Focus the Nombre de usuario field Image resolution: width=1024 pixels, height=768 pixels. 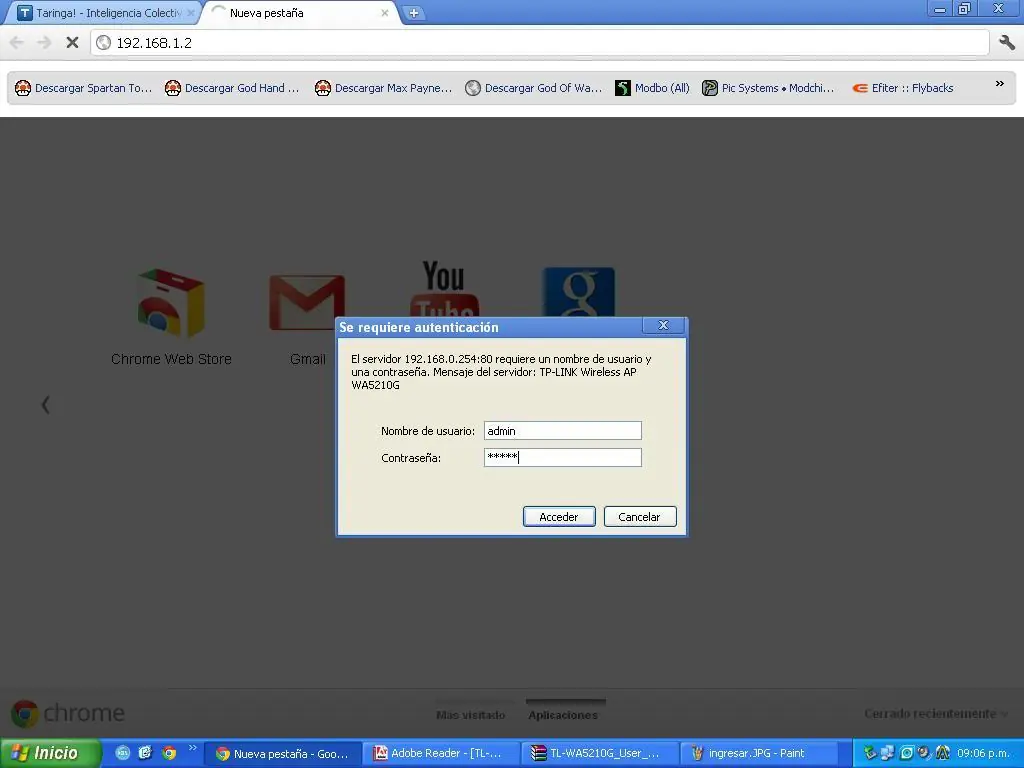[563, 431]
